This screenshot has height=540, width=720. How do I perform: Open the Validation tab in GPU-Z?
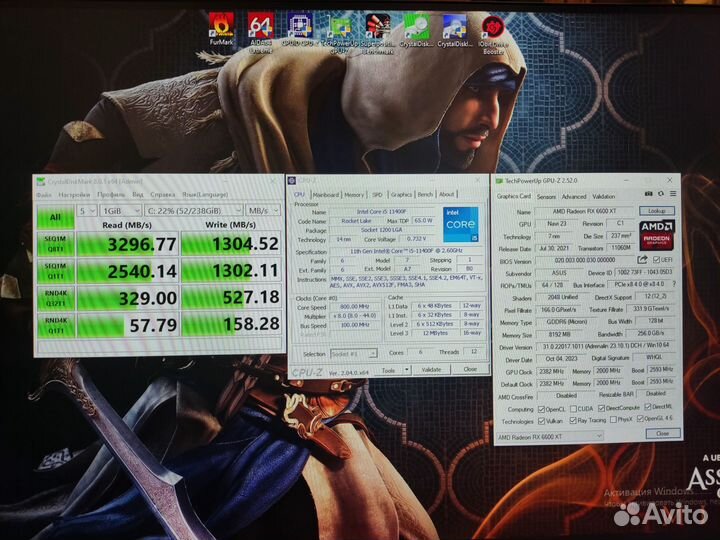point(603,197)
